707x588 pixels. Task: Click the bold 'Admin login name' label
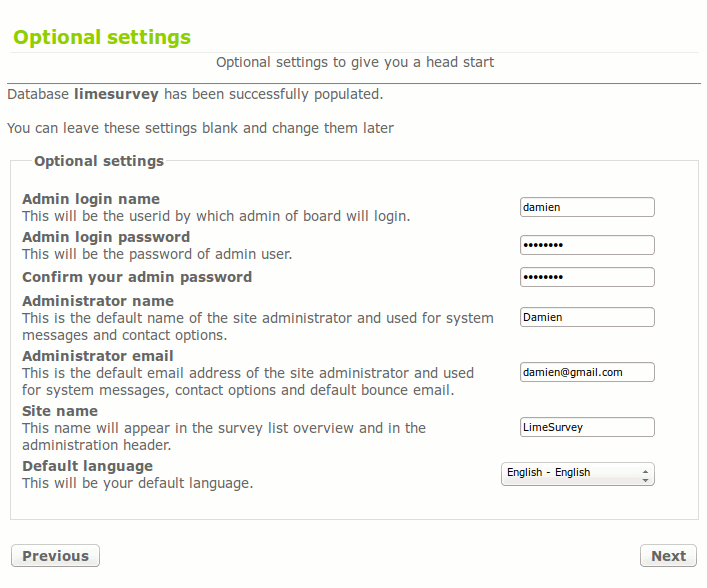tap(91, 199)
